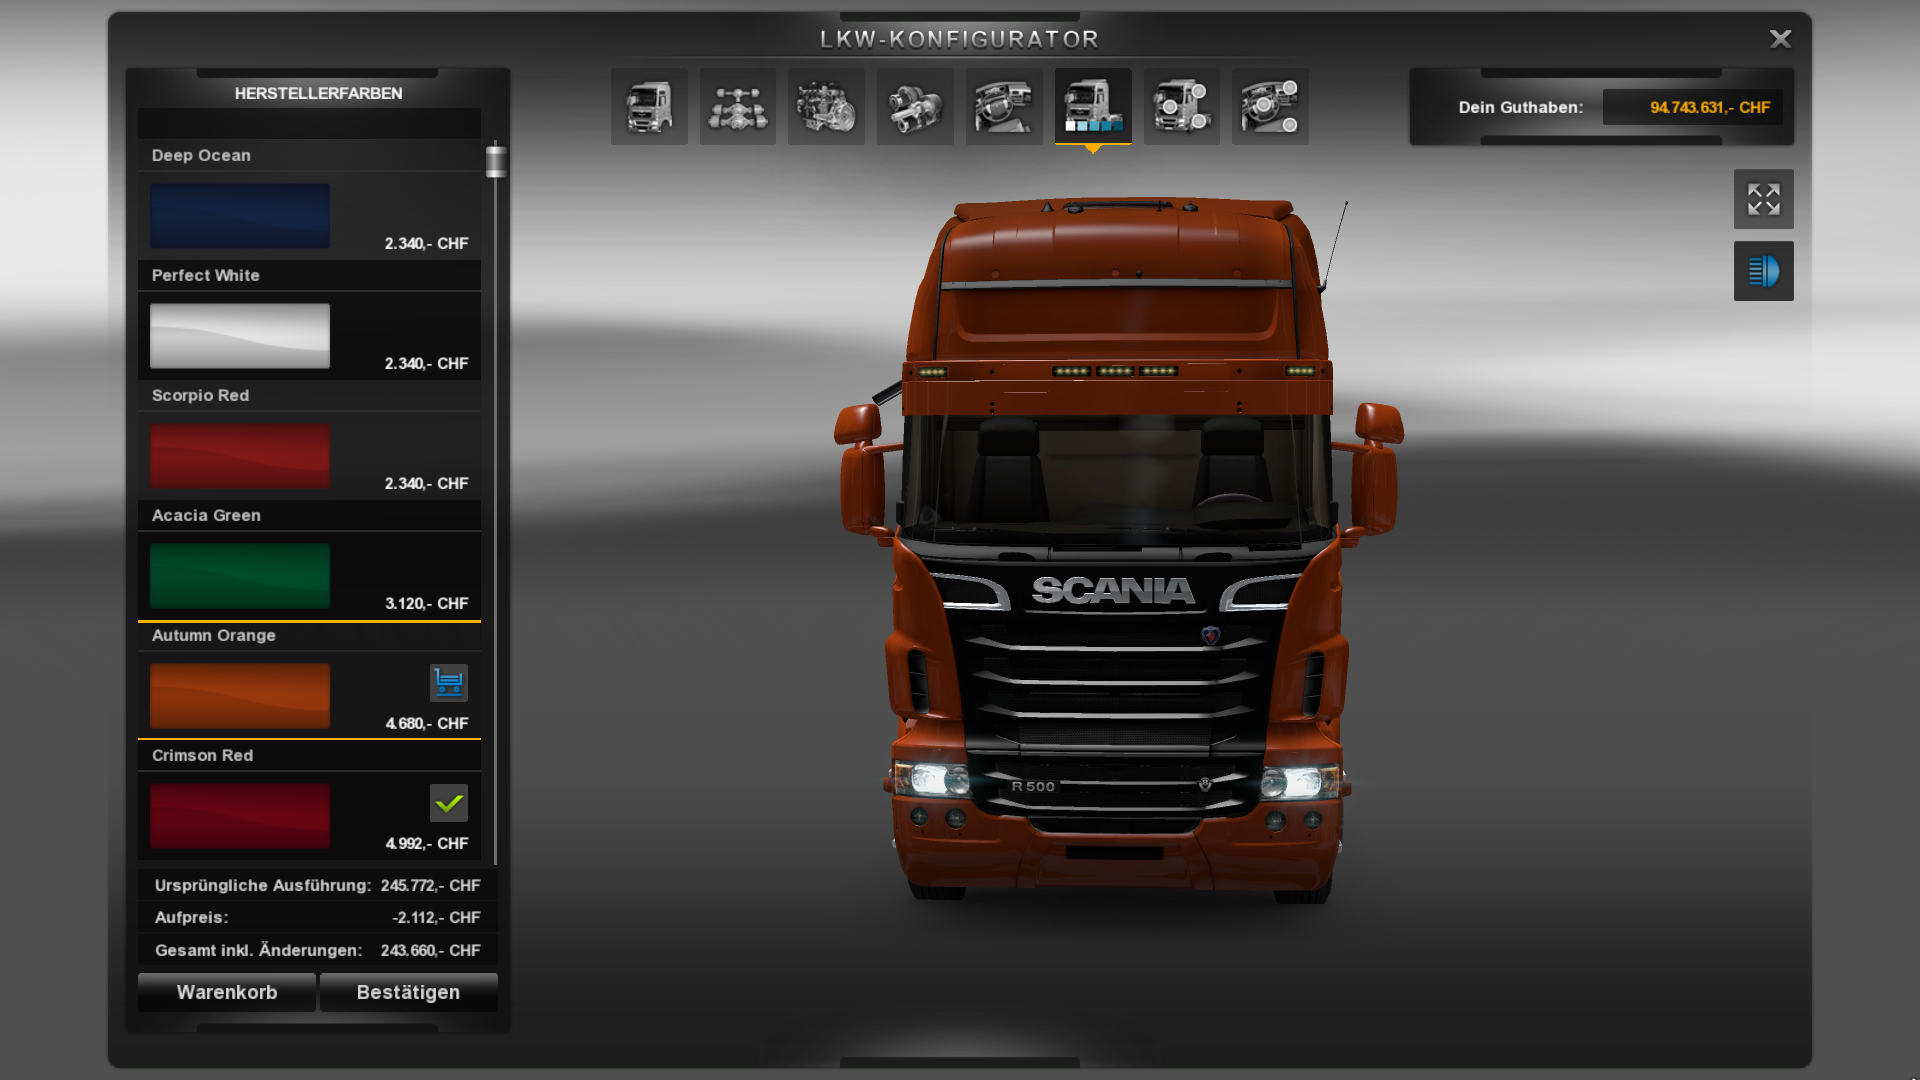The width and height of the screenshot is (1920, 1080).
Task: Click the Acacia Green label
Action: pos(206,515)
